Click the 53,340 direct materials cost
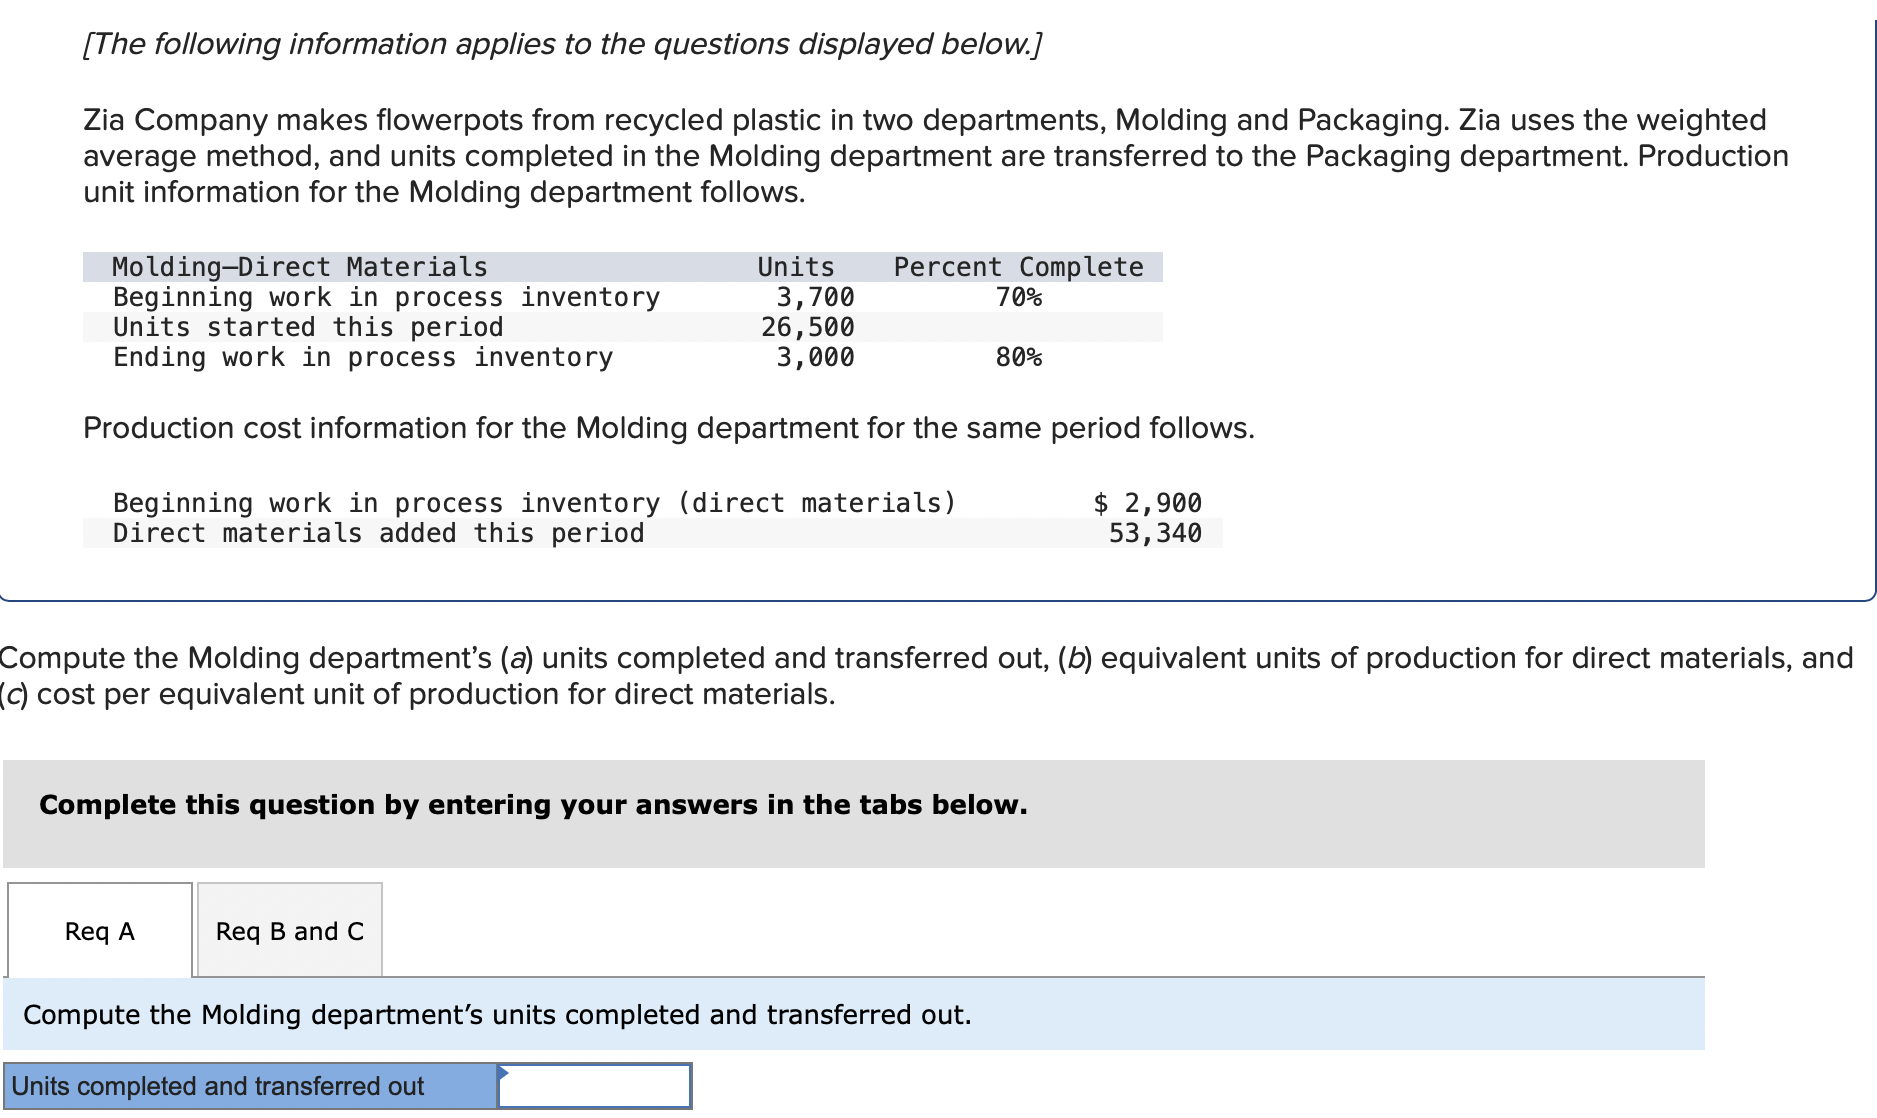The width and height of the screenshot is (1877, 1118). click(x=1155, y=533)
